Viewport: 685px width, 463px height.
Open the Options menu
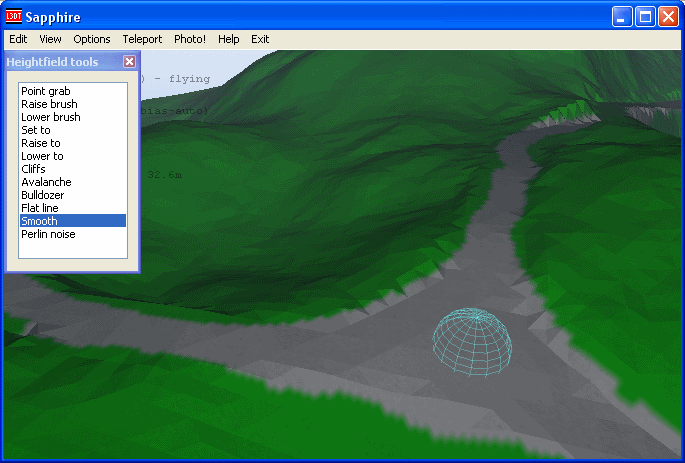point(92,39)
